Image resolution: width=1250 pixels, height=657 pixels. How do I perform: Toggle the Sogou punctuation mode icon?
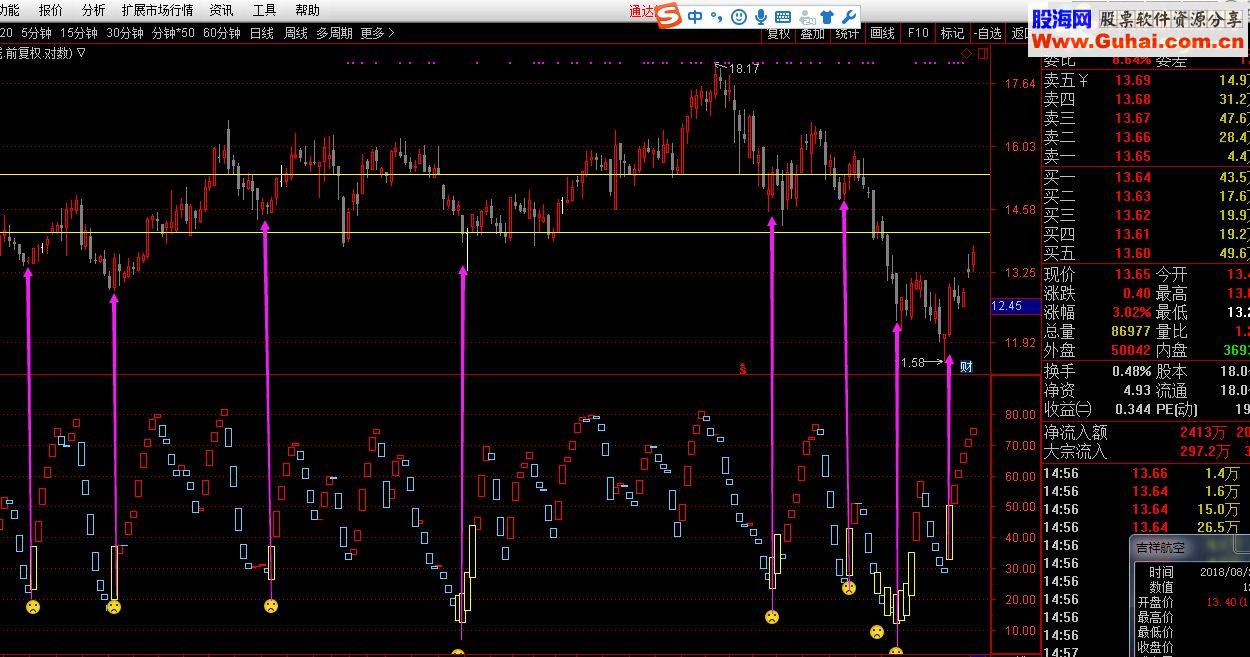tap(717, 17)
